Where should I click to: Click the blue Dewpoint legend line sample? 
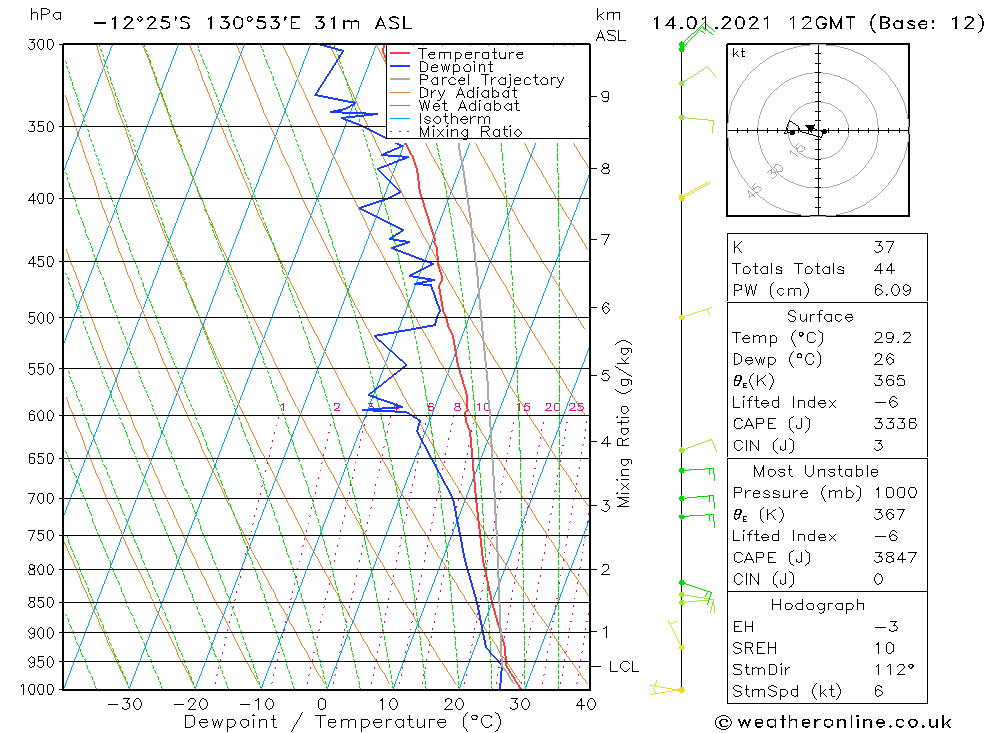(x=399, y=66)
